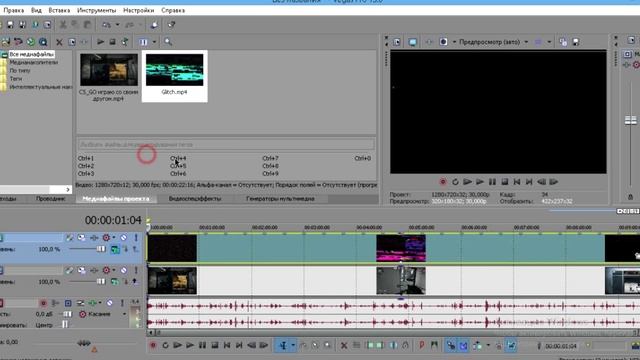Click the Go to Start button below the preview window
The image size is (640, 360).
(x=517, y=182)
